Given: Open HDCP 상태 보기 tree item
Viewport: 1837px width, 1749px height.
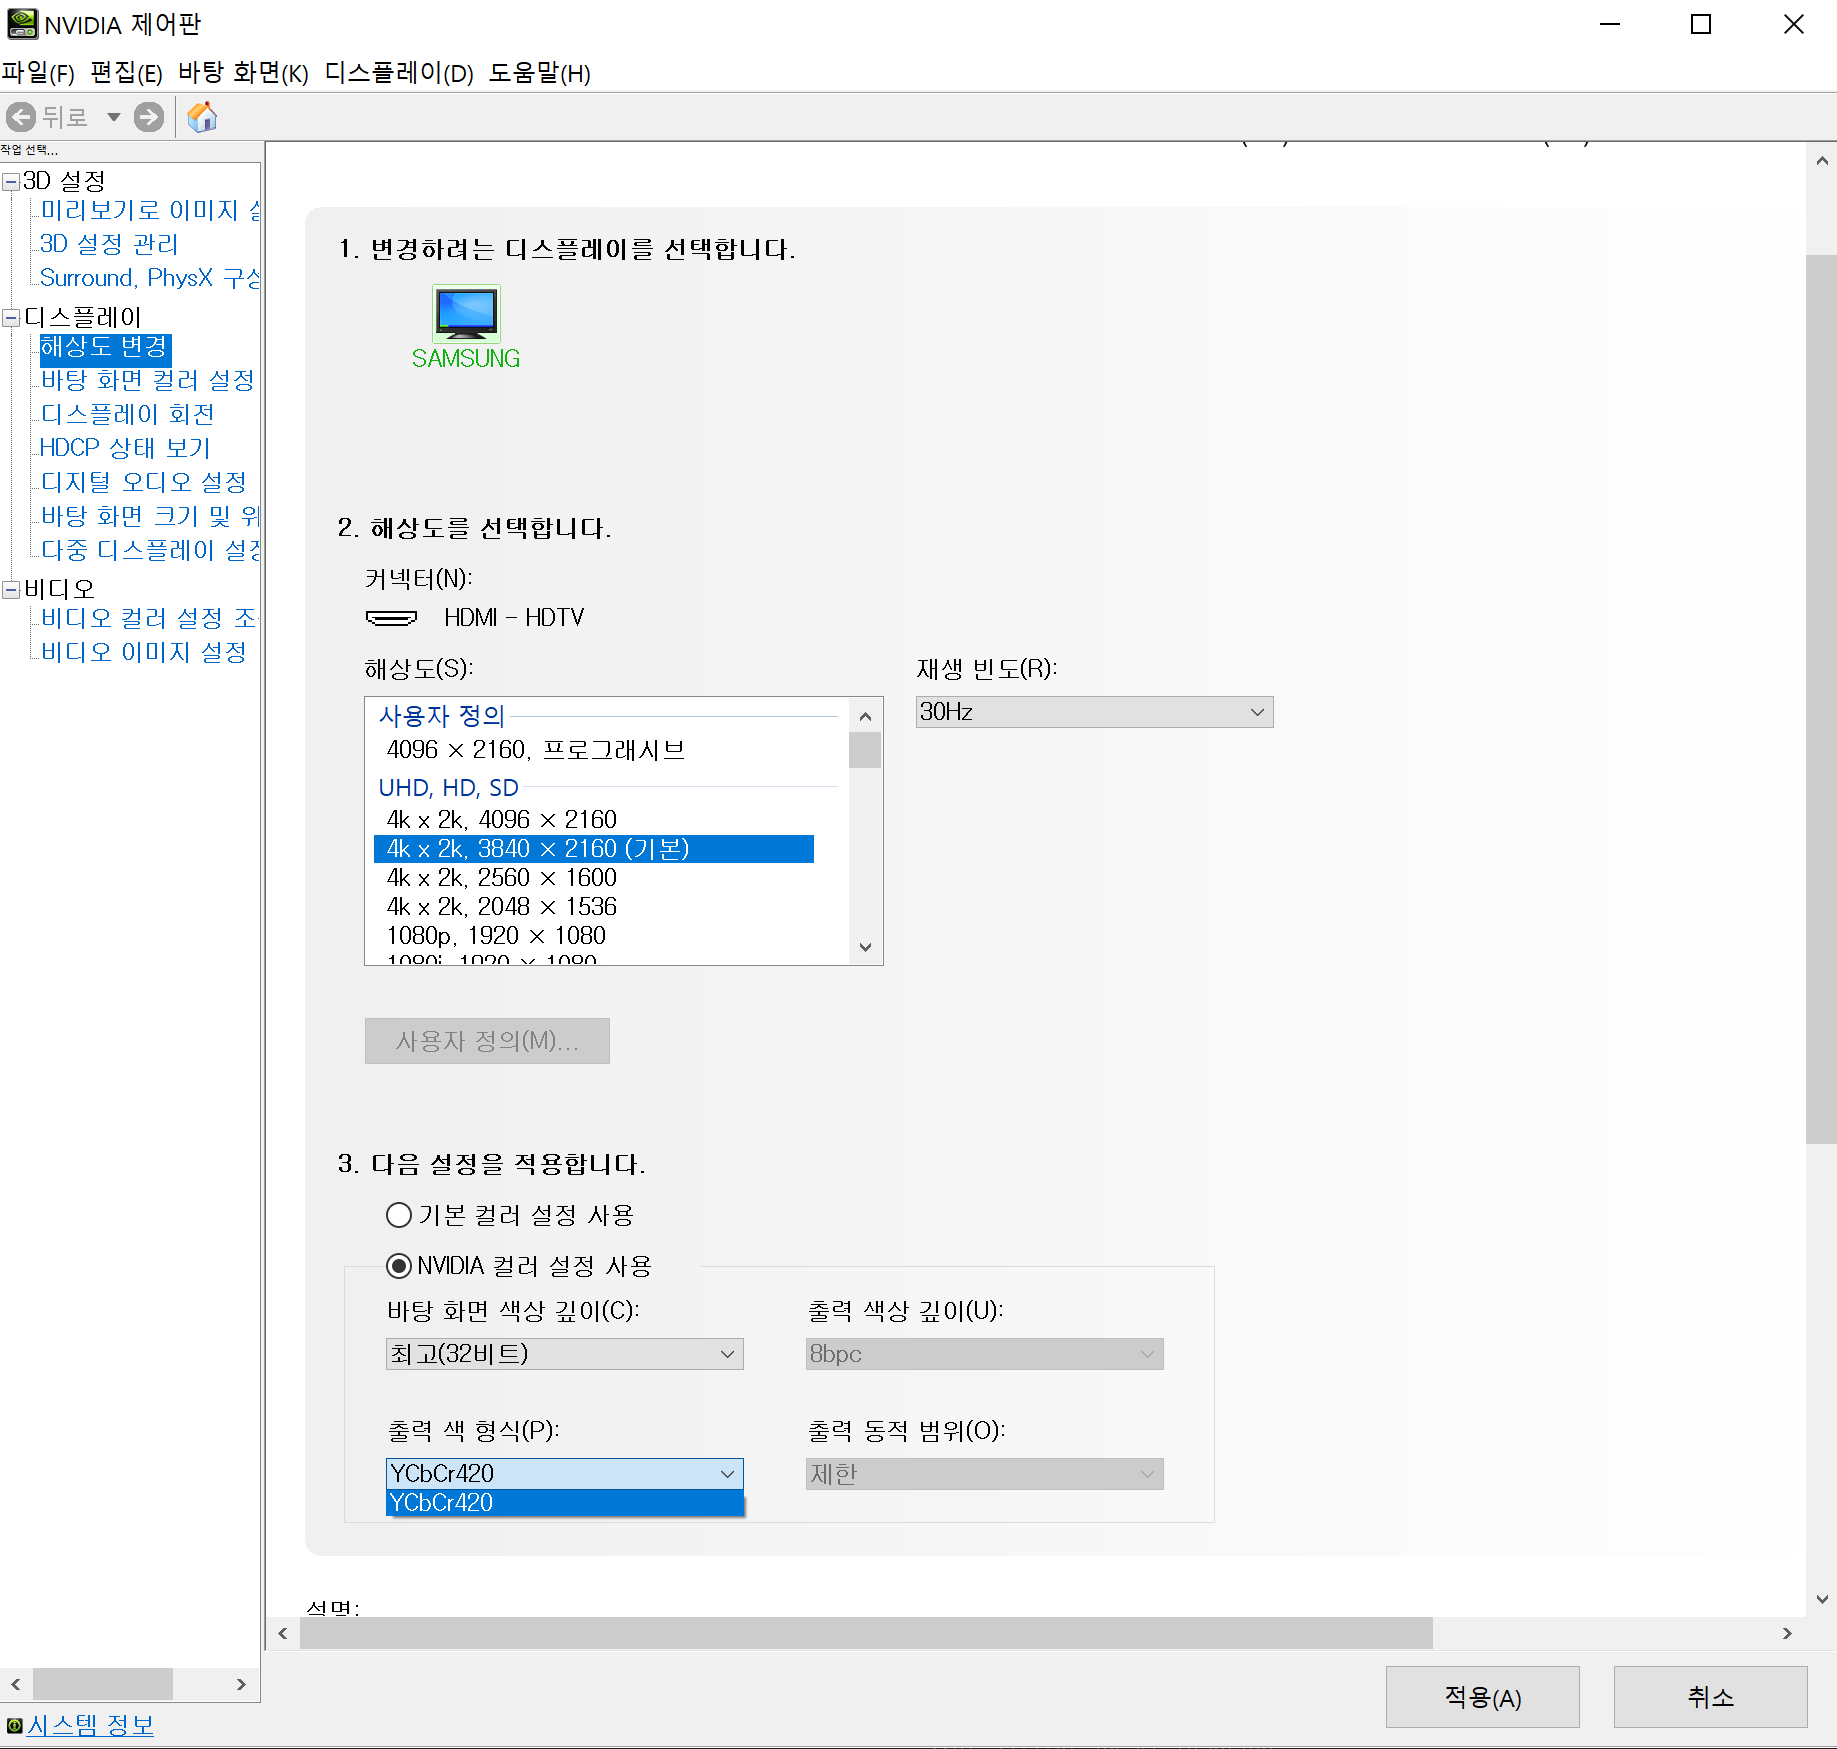Looking at the screenshot, I should pyautogui.click(x=126, y=448).
